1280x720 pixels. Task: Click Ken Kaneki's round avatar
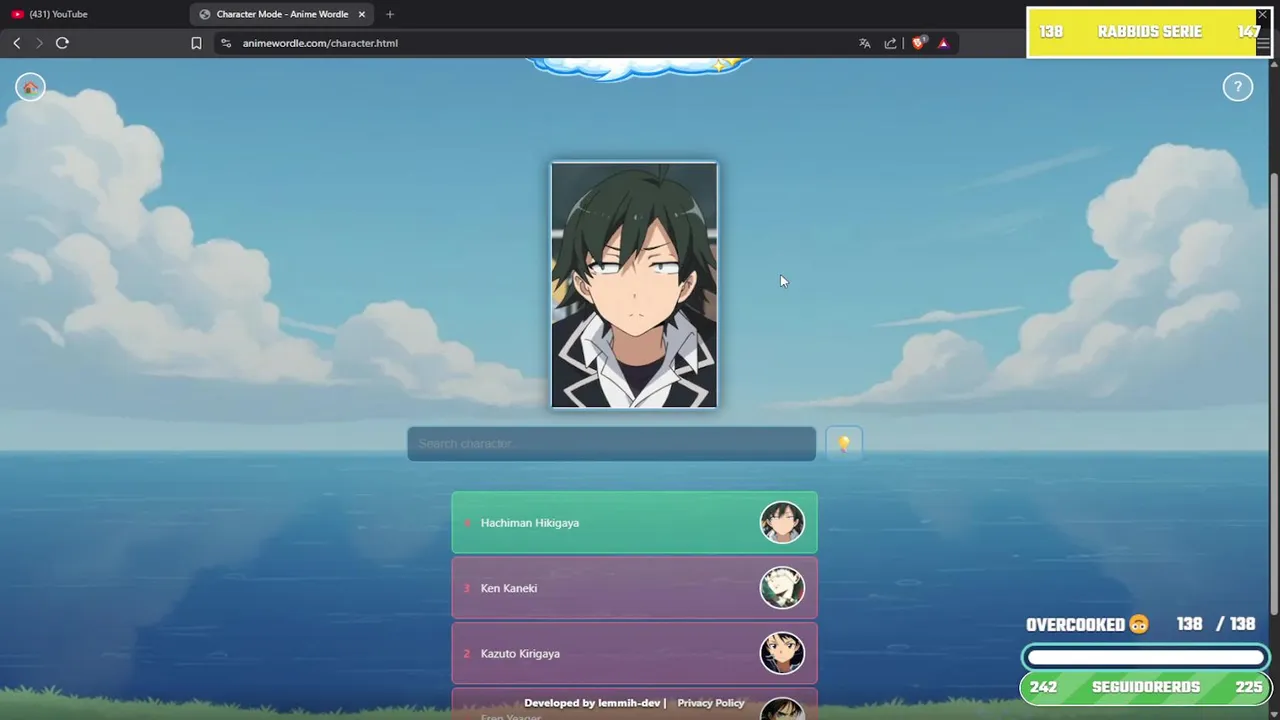(x=782, y=588)
